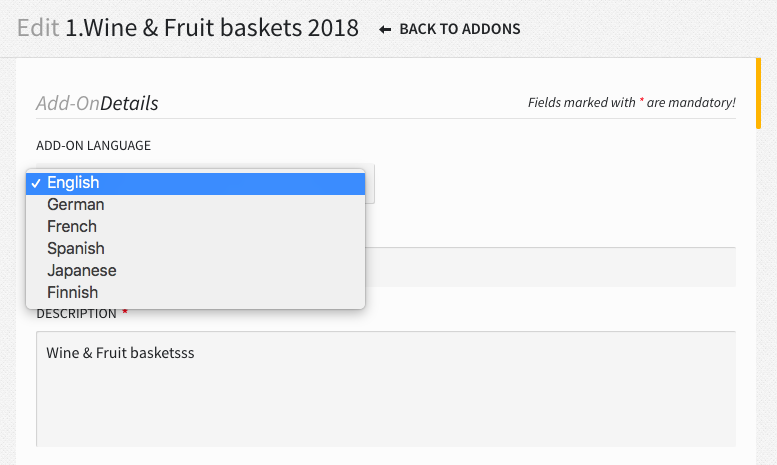Screen dimensions: 777x465
Task: Click the mandatory fields note
Action: tap(631, 102)
